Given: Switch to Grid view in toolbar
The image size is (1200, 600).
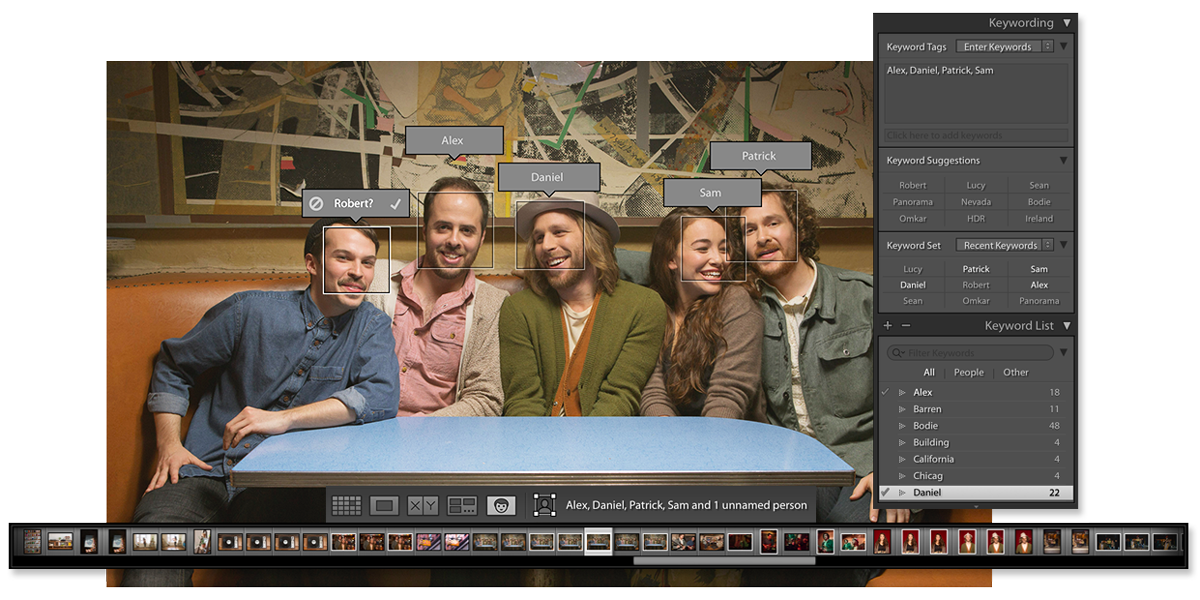Looking at the screenshot, I should pyautogui.click(x=346, y=505).
